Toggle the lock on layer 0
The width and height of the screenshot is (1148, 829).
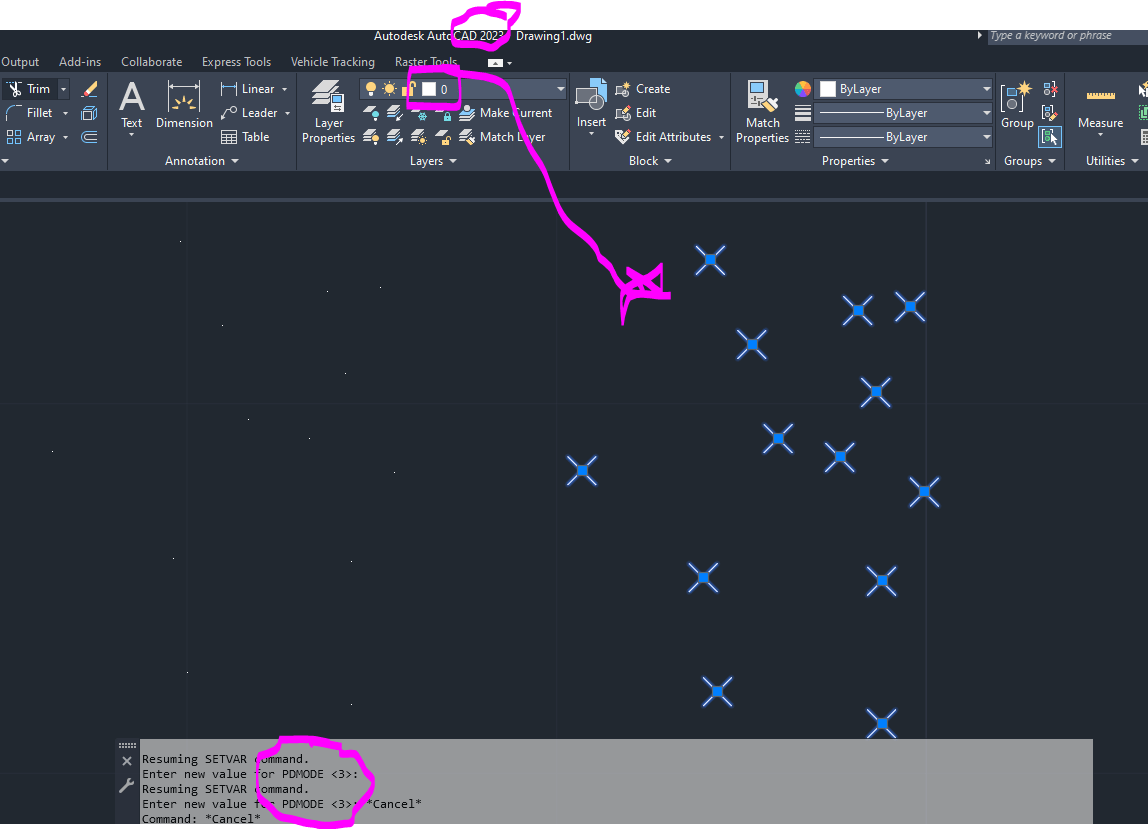click(408, 88)
